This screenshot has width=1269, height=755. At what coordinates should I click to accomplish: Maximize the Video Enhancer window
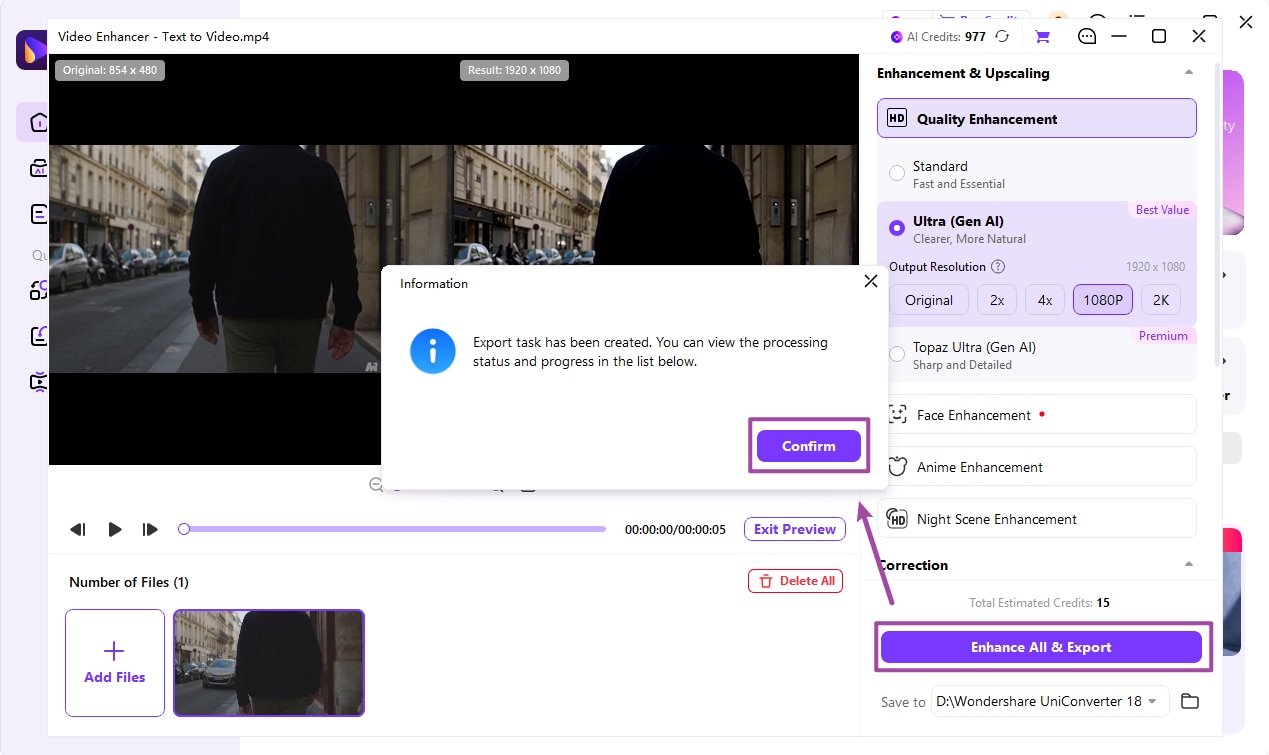1159,36
